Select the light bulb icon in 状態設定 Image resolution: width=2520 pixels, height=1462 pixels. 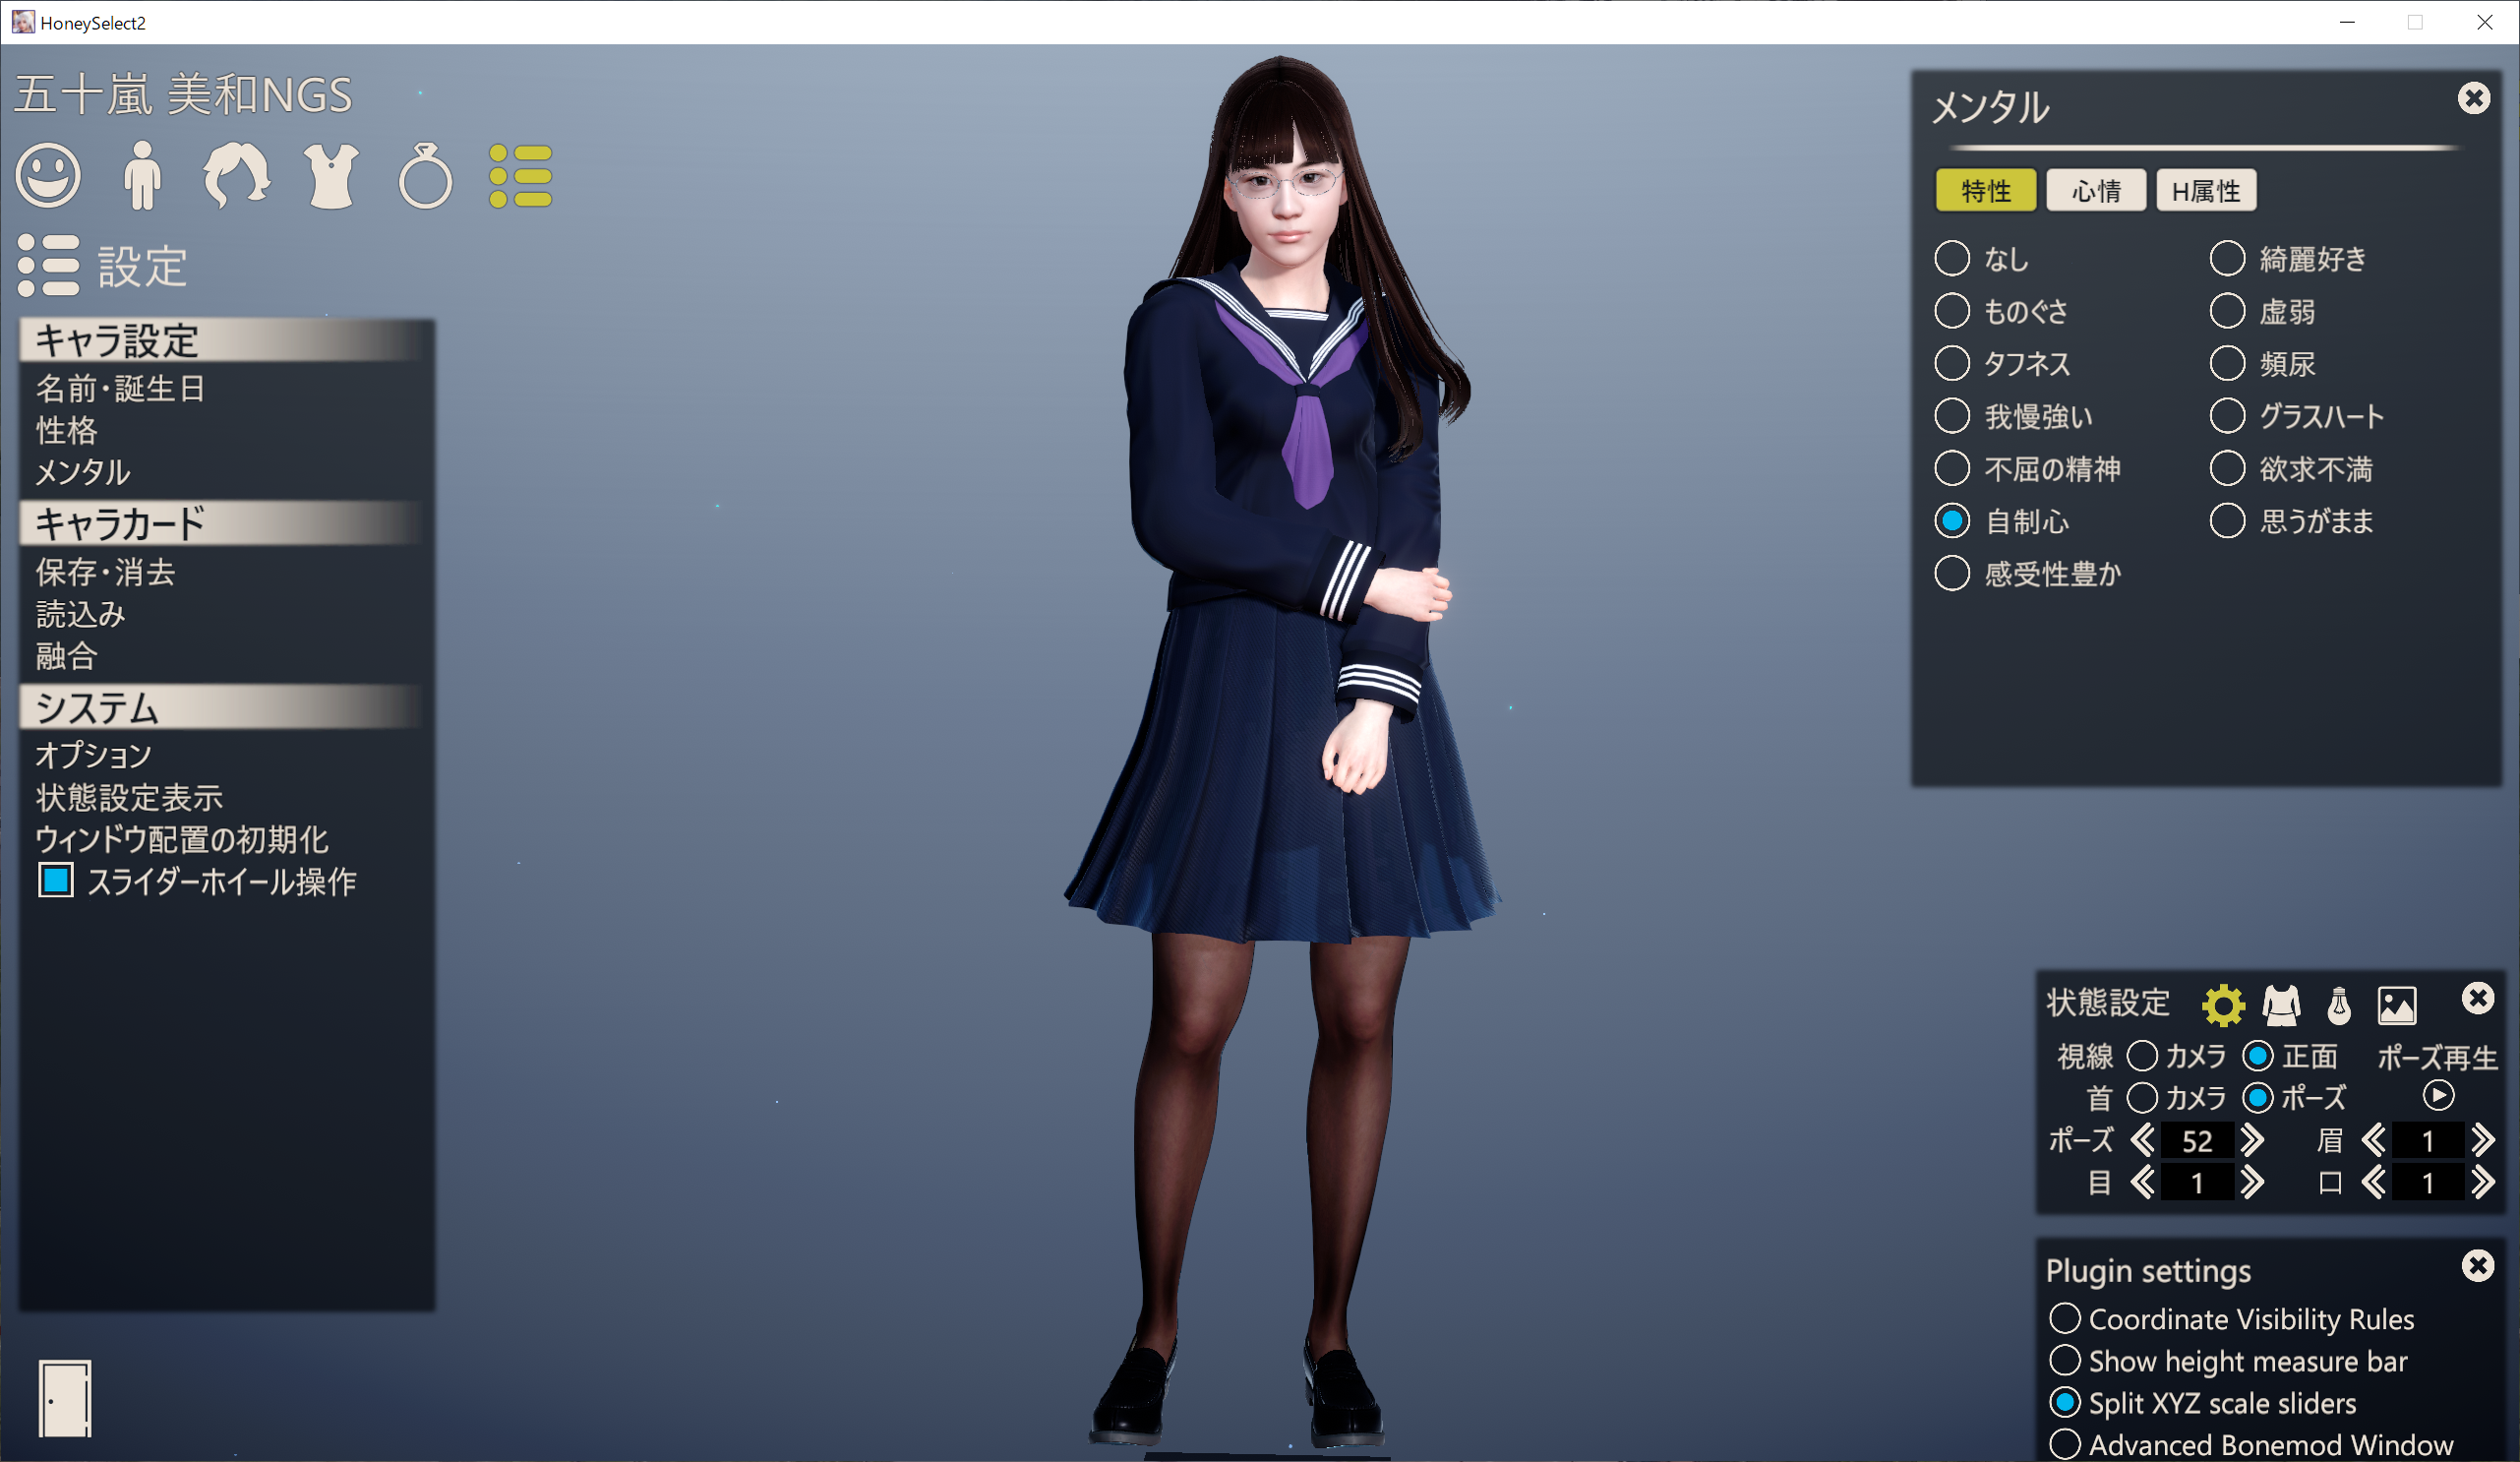pyautogui.click(x=2339, y=1005)
